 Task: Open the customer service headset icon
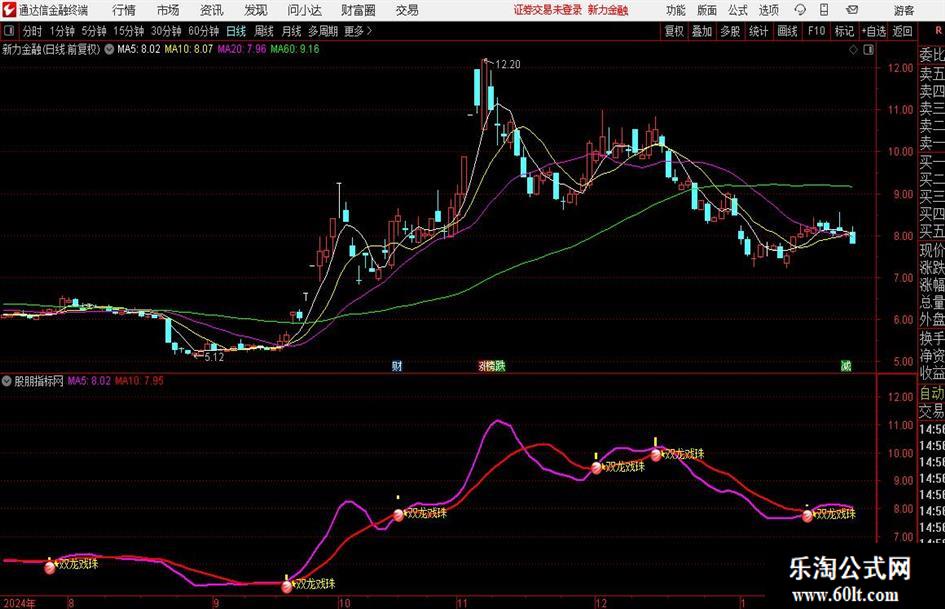[800, 10]
